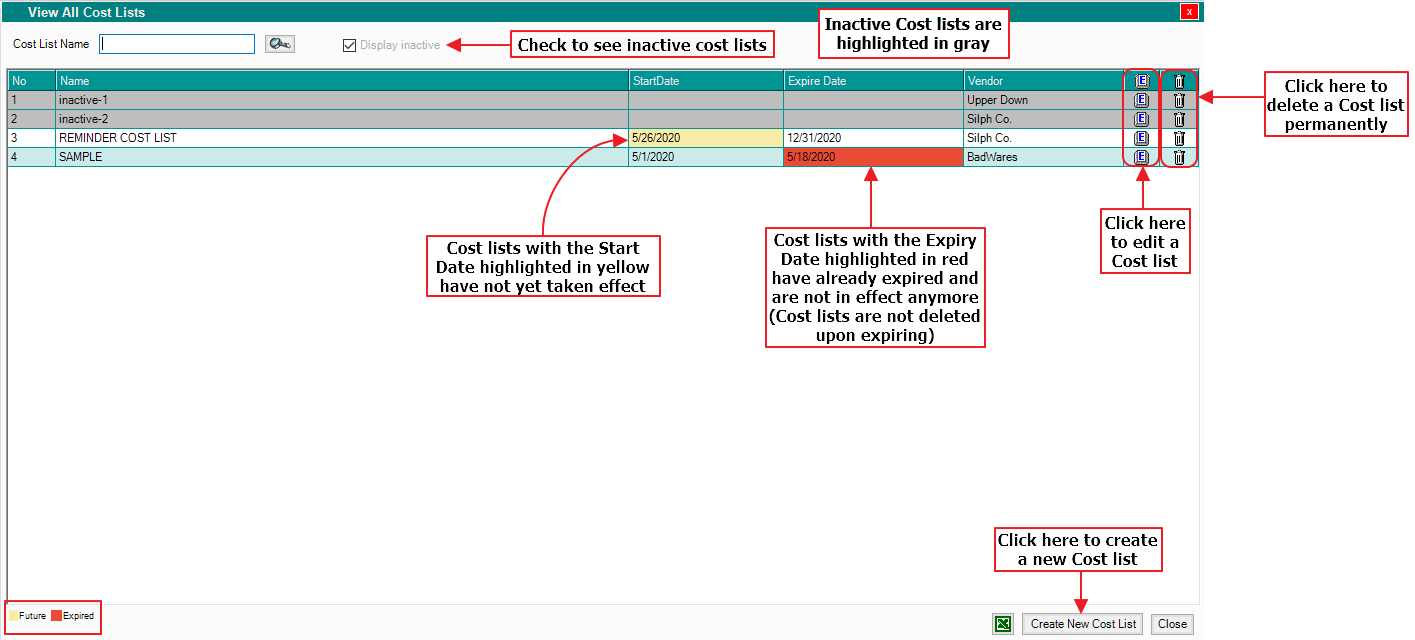The height and width of the screenshot is (640, 1415).
Task: Sort by the StartDate column header
Action: pyautogui.click(x=705, y=81)
